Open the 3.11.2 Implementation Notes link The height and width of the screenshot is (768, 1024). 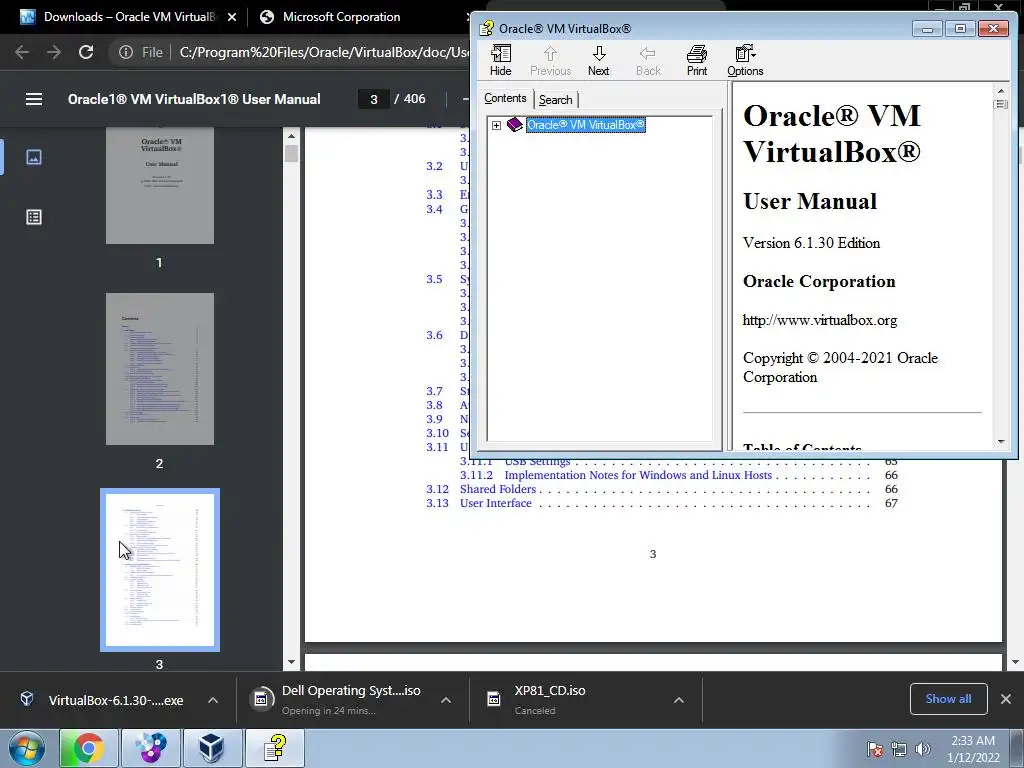(x=638, y=475)
